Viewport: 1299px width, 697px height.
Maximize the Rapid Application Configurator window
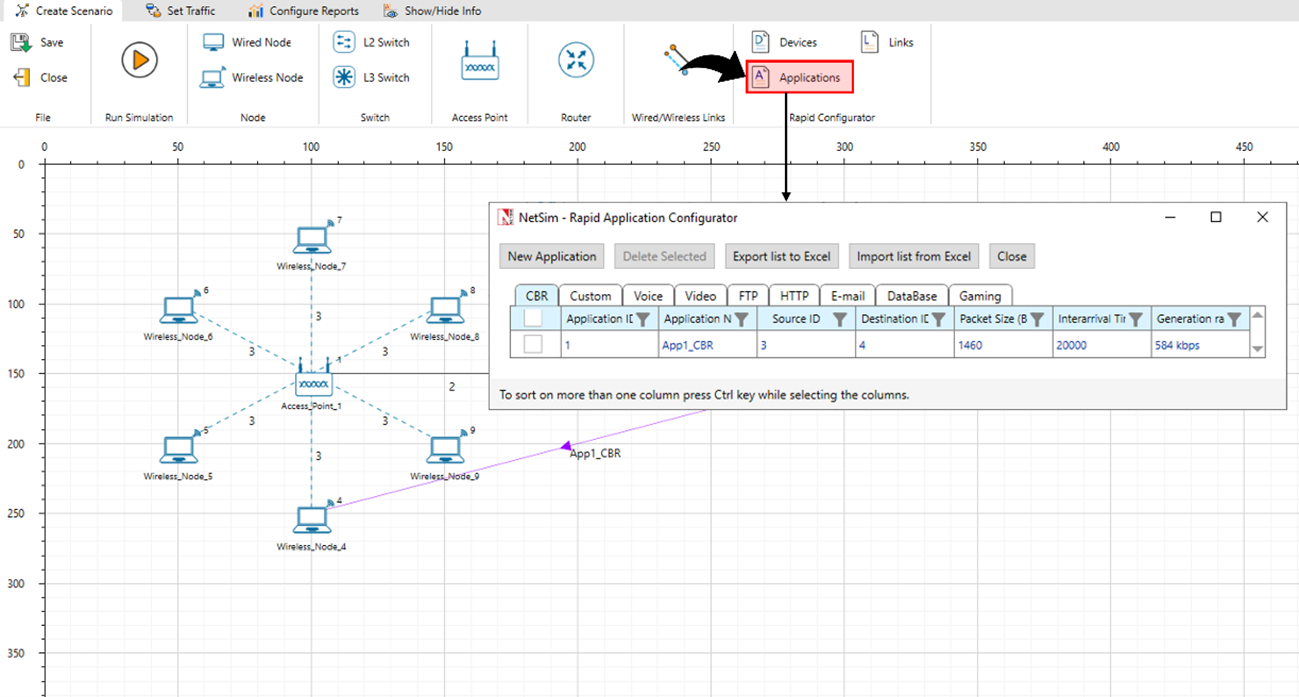(x=1216, y=217)
